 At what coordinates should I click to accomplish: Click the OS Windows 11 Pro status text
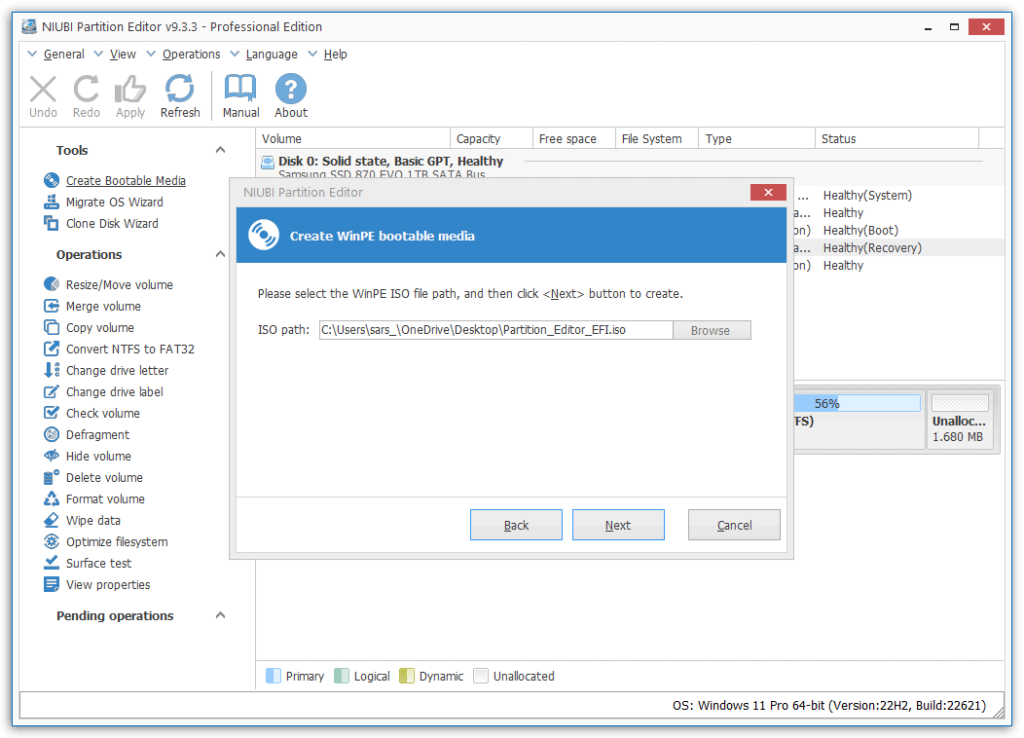click(x=829, y=705)
